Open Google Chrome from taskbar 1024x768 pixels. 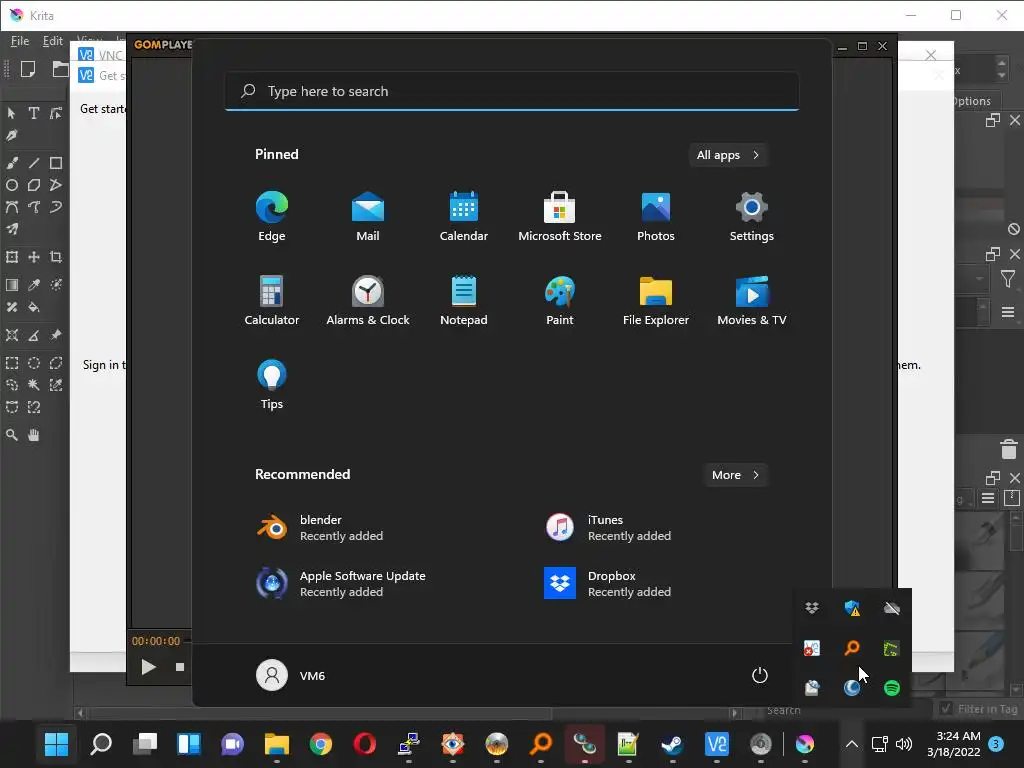coord(321,744)
